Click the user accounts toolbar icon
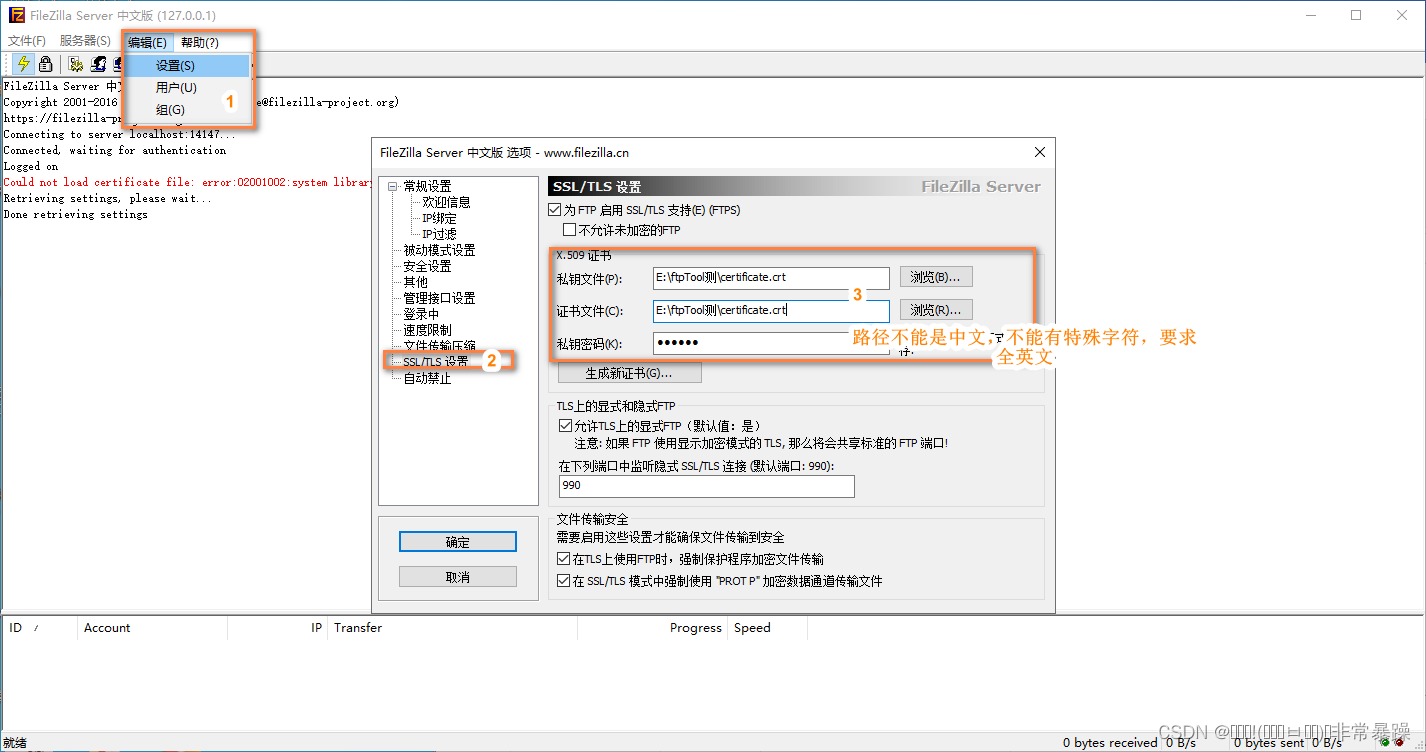Image resolution: width=1426 pixels, height=752 pixels. 98,64
